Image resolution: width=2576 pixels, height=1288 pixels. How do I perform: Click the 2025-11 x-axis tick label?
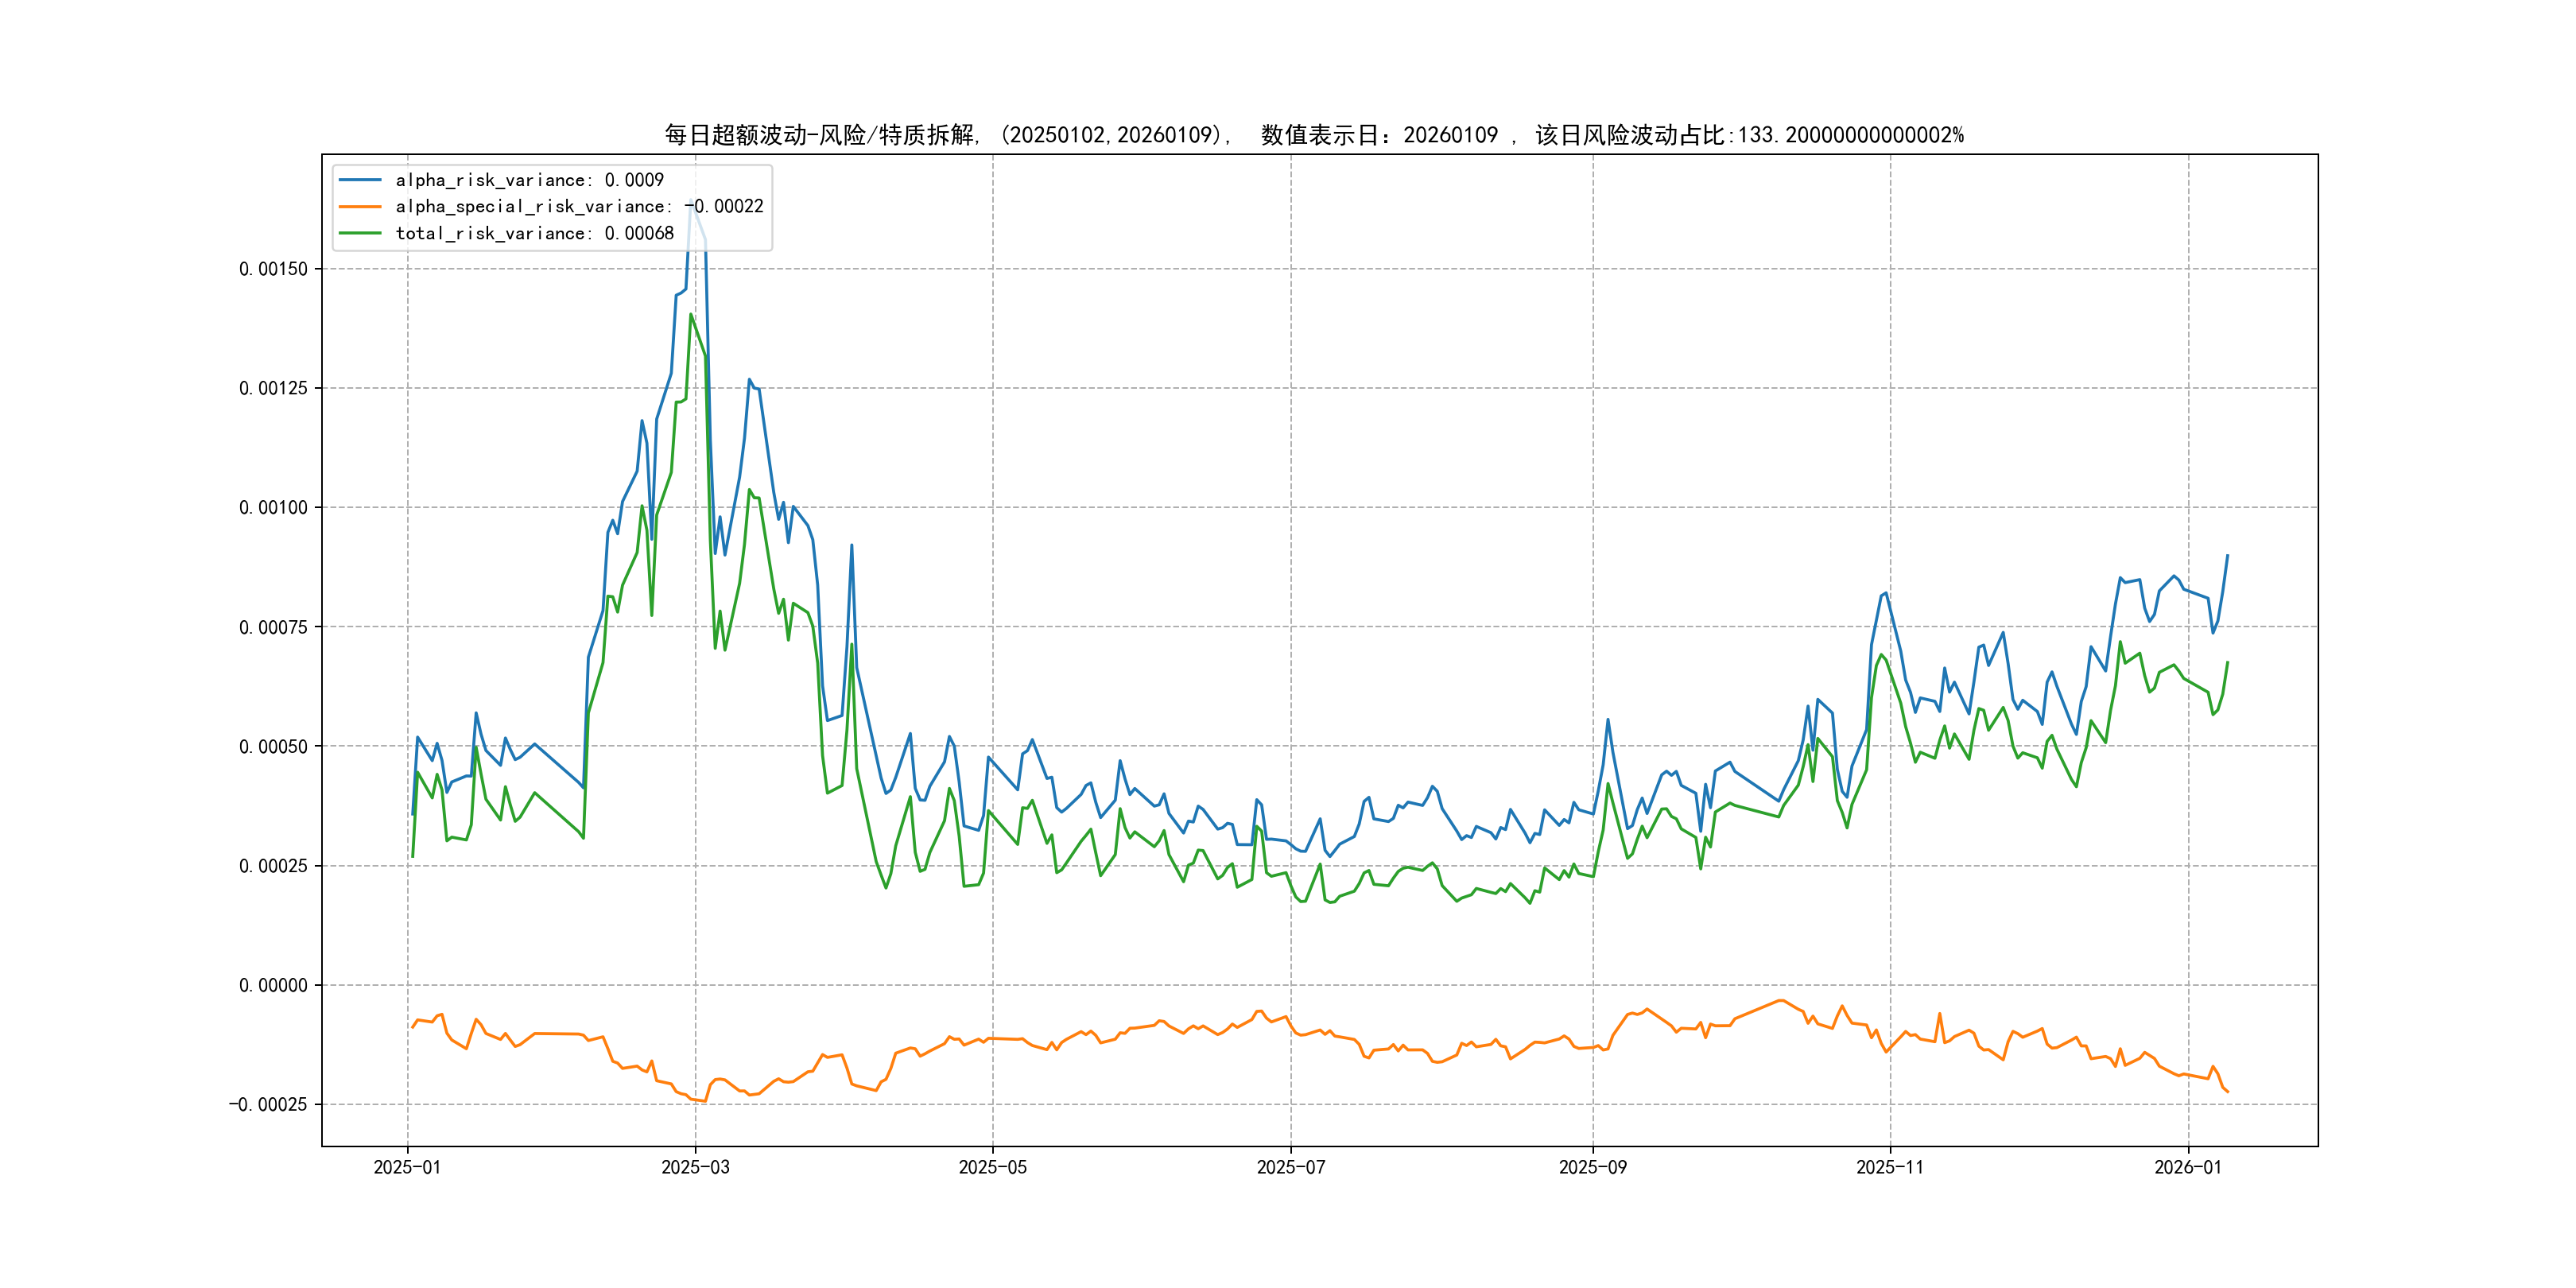coord(1889,1167)
